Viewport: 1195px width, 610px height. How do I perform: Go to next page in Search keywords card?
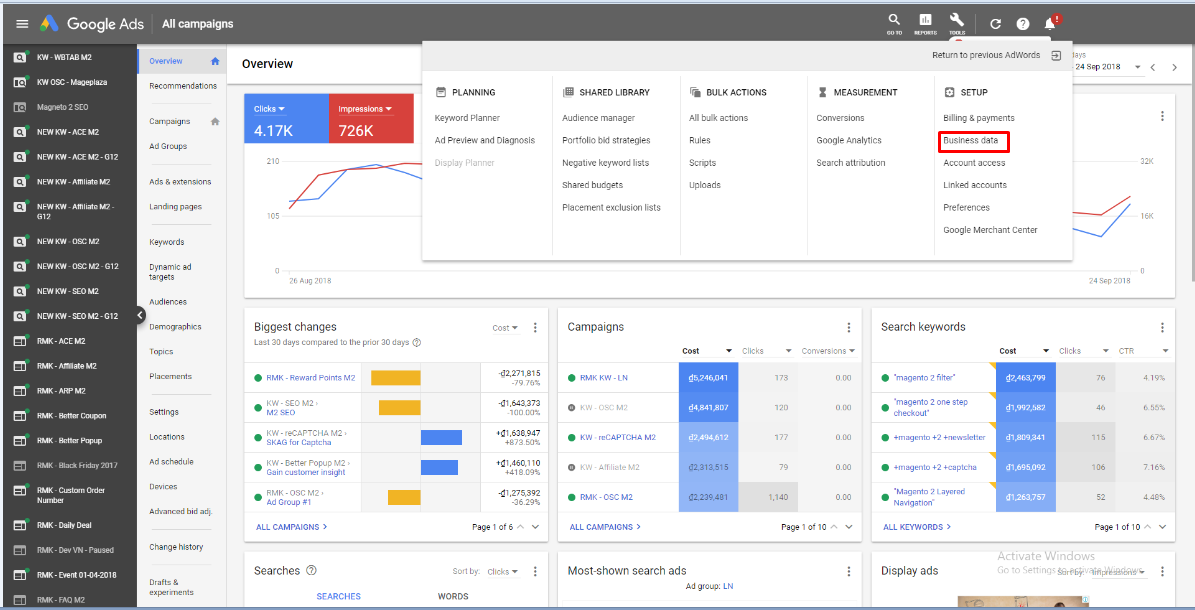coord(1162,527)
